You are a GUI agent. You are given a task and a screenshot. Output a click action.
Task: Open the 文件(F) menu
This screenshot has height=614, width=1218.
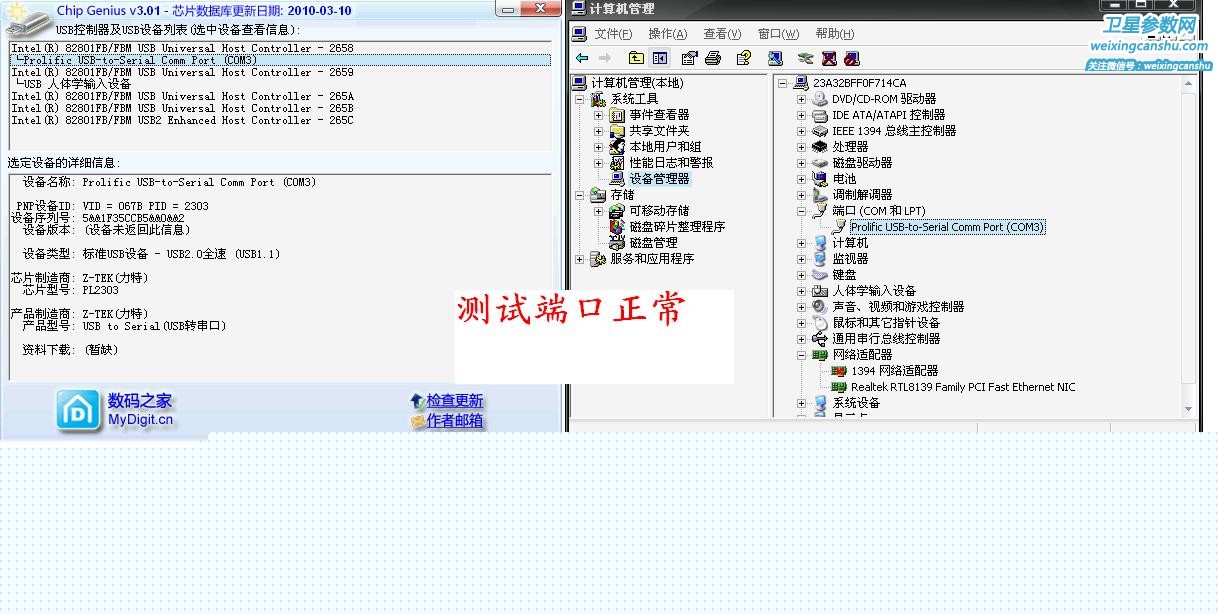point(613,34)
